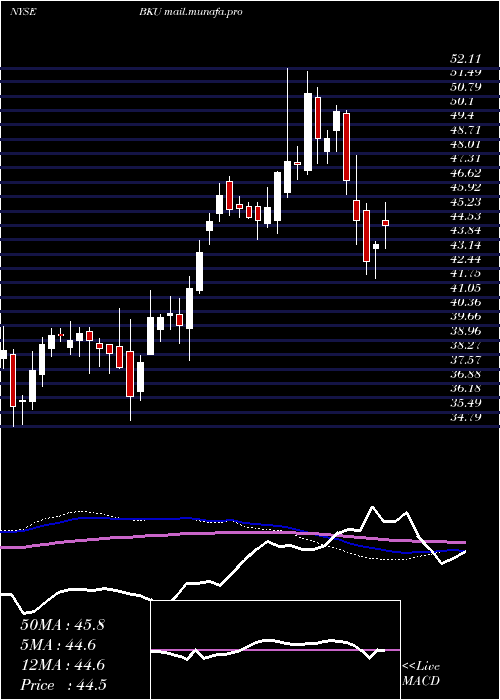The height and width of the screenshot is (700, 500).
Task: Click the 38.27 price axis label
Action: [x=465, y=345]
